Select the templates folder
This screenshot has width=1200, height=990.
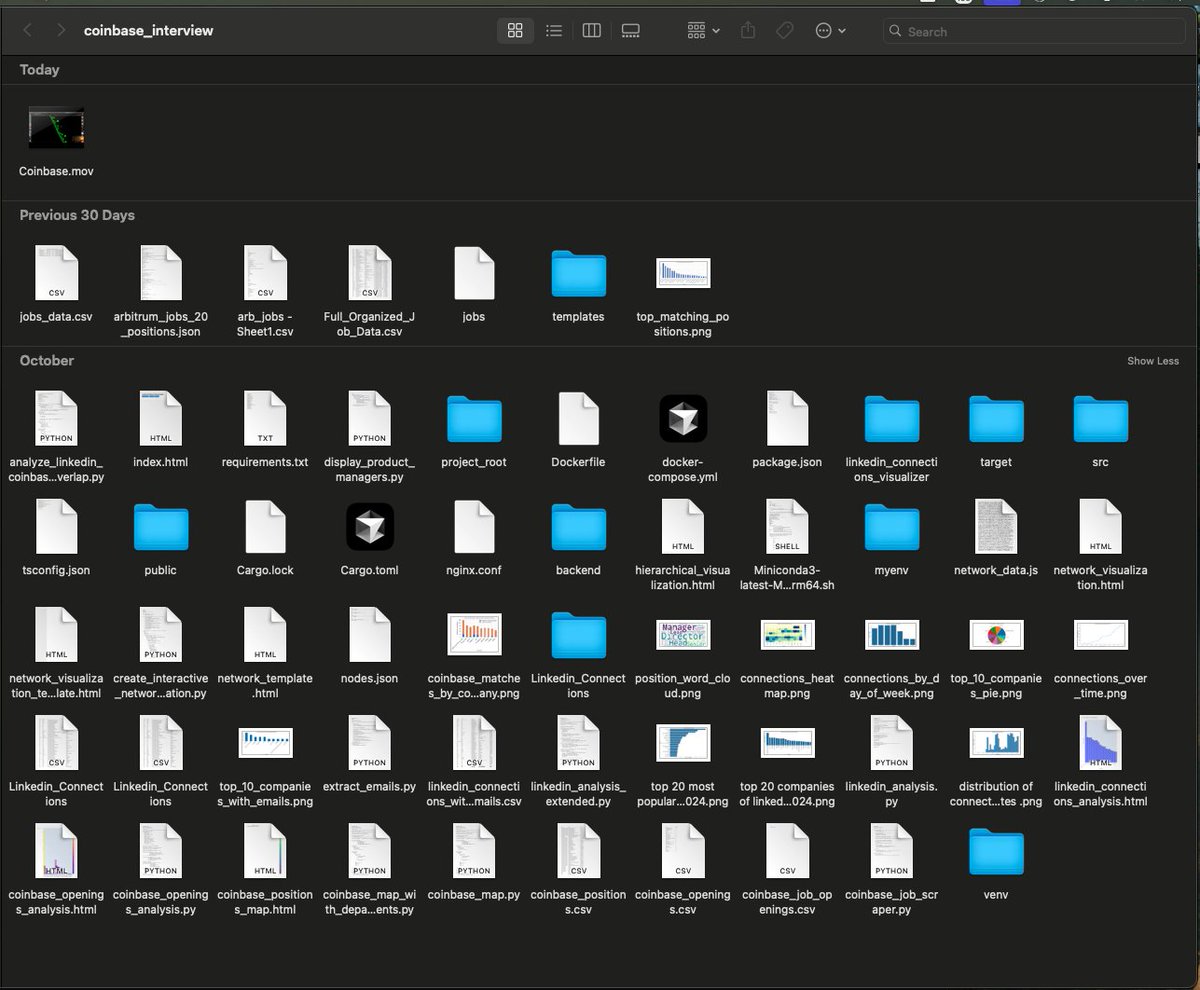[x=578, y=273]
